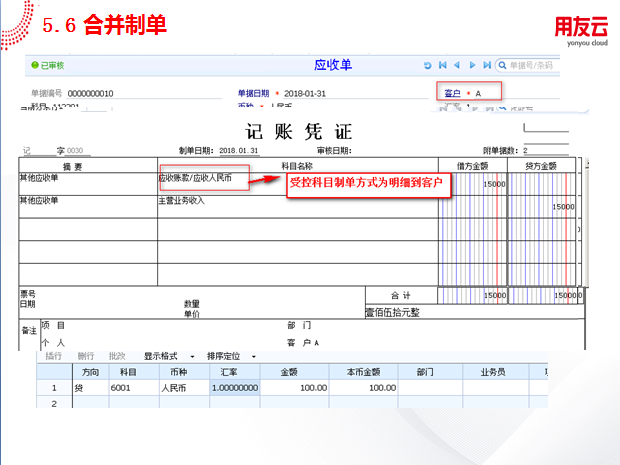Click the 合计 label in the voucher

tap(401, 295)
